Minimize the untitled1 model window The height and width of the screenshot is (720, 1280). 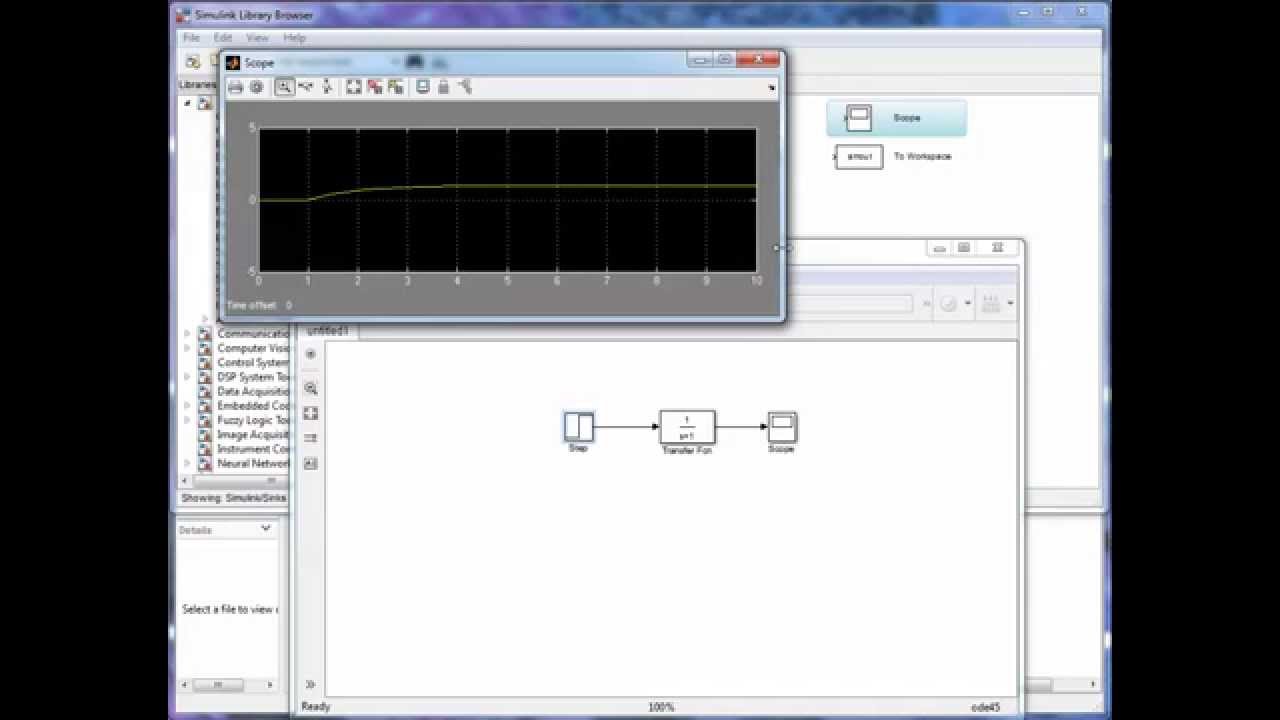(x=939, y=248)
